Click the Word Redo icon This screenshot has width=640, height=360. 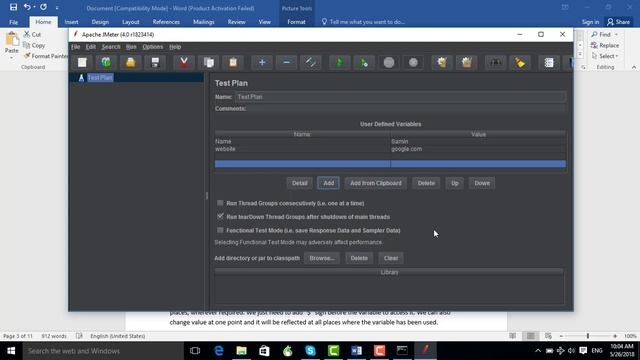(43, 7)
